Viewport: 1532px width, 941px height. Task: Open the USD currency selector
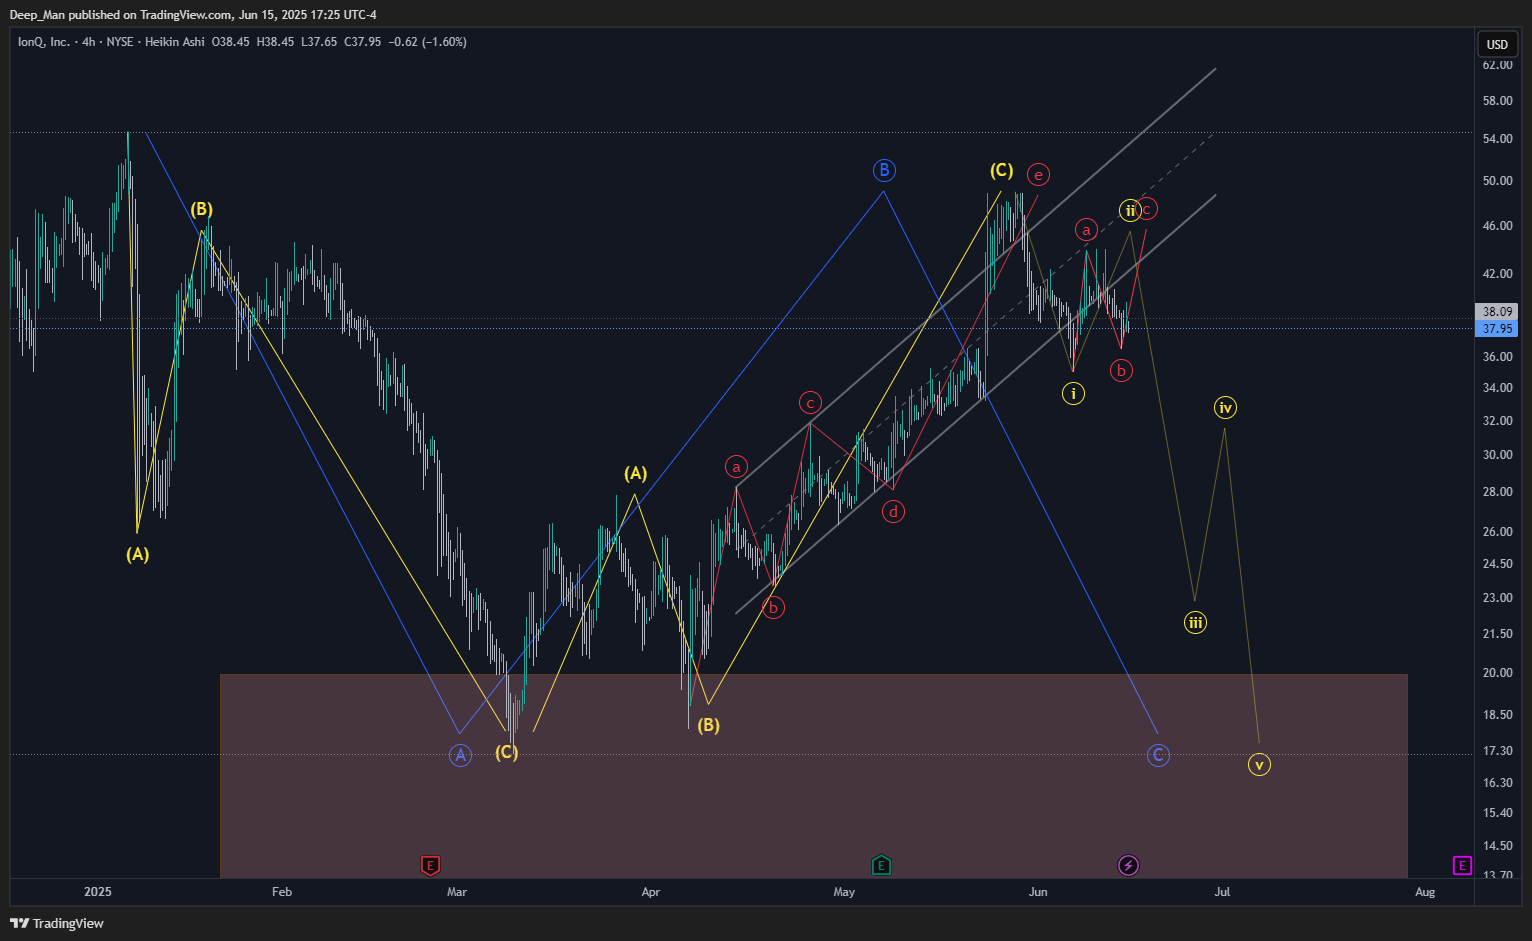tap(1497, 44)
